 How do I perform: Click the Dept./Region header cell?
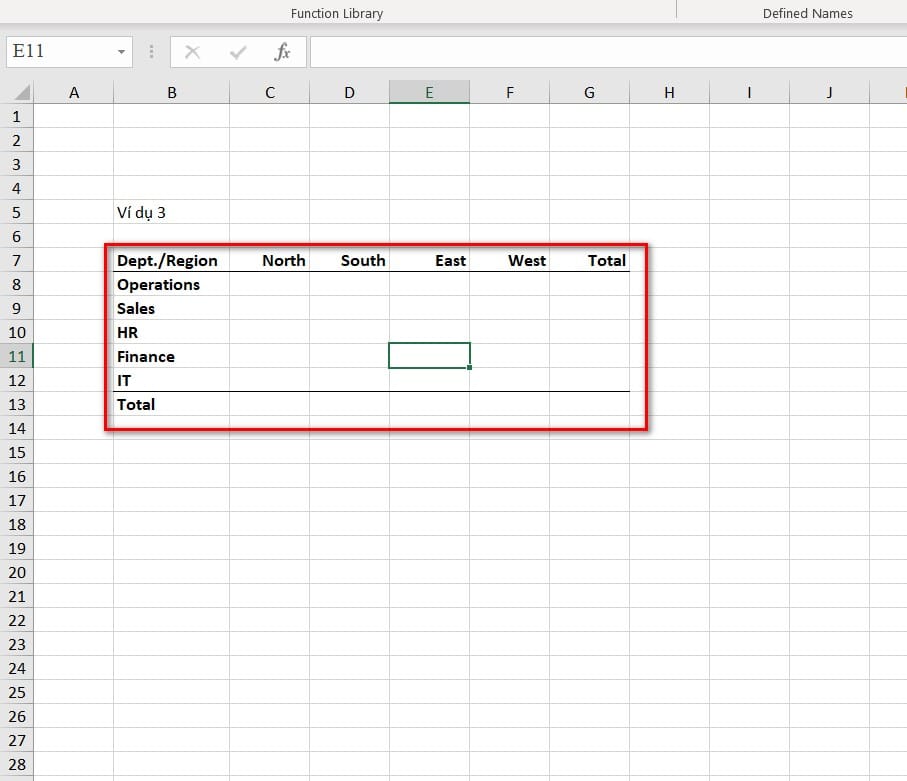coord(167,260)
